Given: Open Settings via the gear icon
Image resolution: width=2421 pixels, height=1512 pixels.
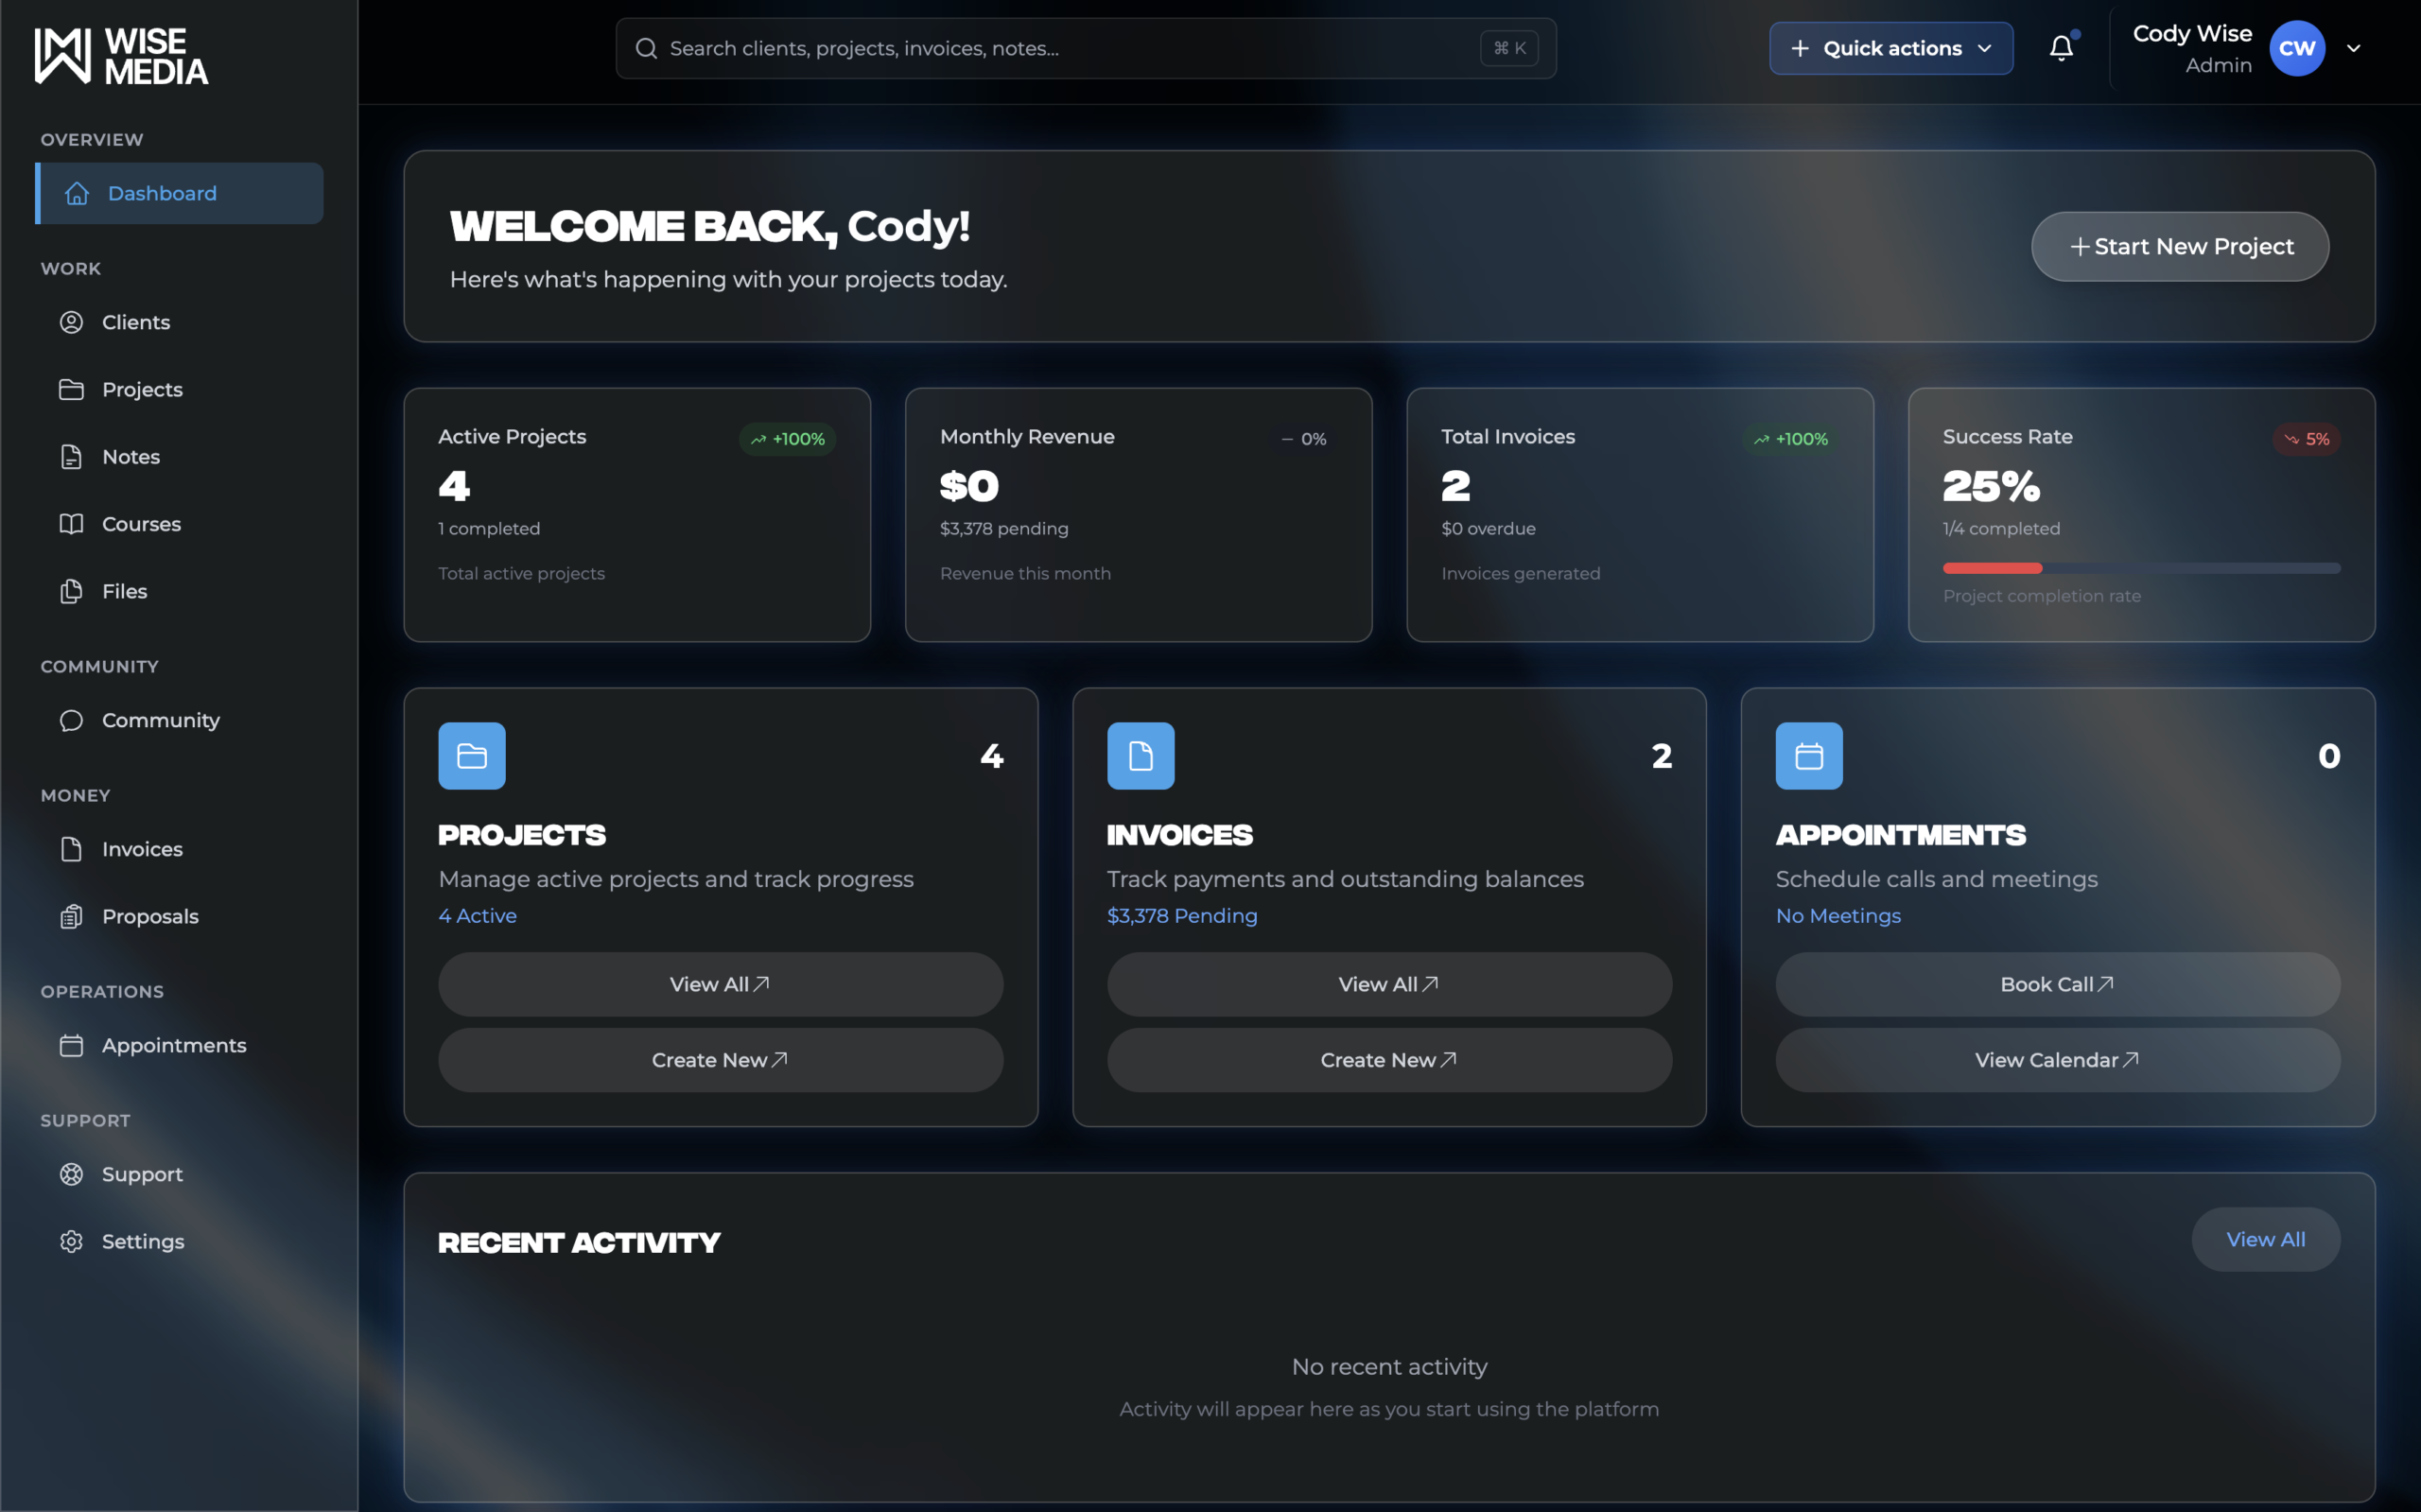Looking at the screenshot, I should point(72,1240).
